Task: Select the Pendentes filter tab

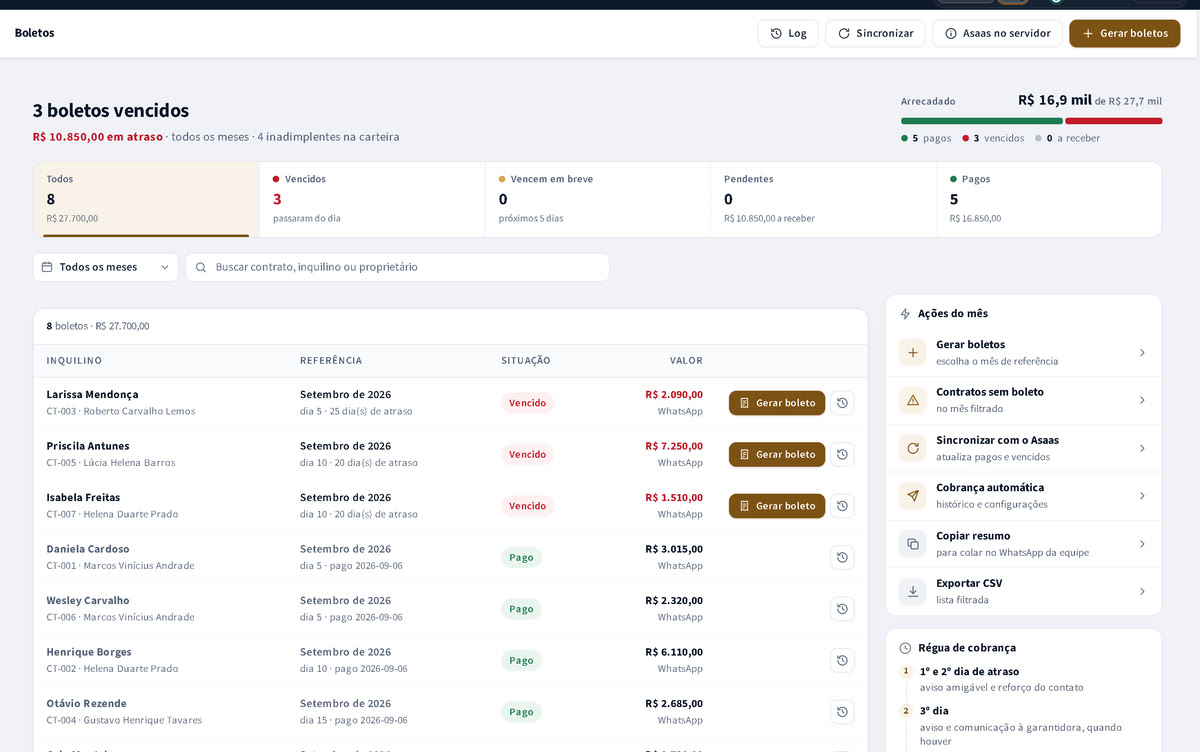Action: coord(823,199)
